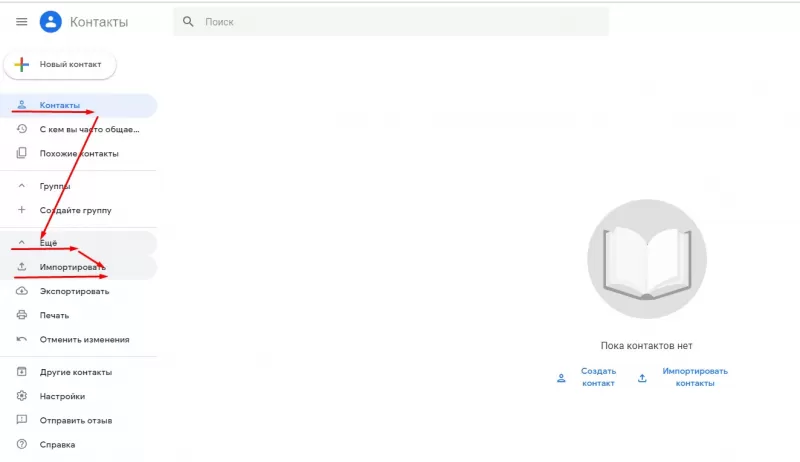This screenshot has height=462, width=800.
Task: Click the person icon next to Создать контакт
Action: [x=561, y=378]
